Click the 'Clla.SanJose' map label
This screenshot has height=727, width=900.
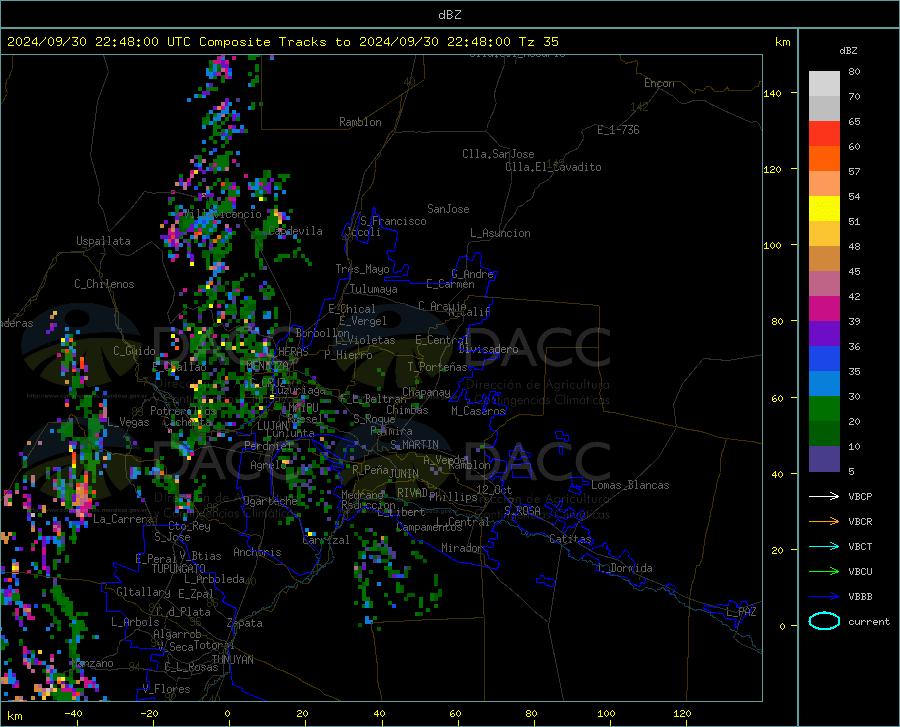point(498,154)
